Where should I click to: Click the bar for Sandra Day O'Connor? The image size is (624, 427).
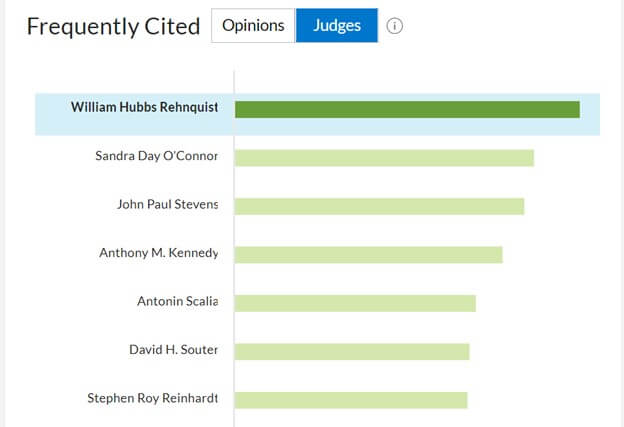pyautogui.click(x=384, y=158)
